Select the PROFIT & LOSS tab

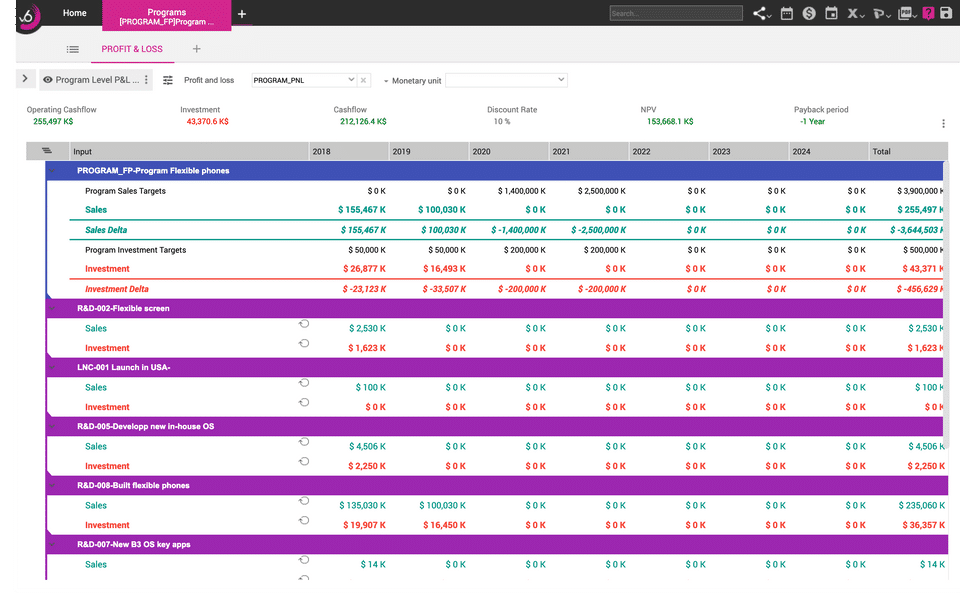point(132,48)
